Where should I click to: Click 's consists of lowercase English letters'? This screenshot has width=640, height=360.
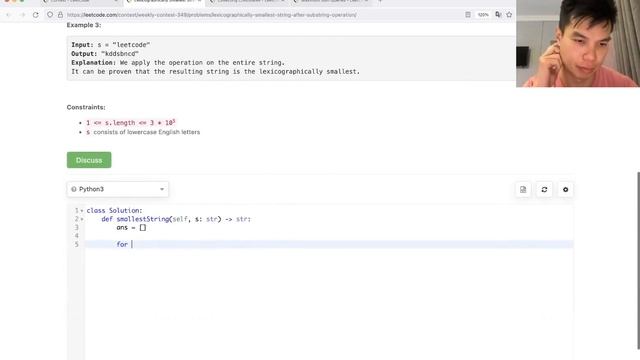(x=143, y=132)
